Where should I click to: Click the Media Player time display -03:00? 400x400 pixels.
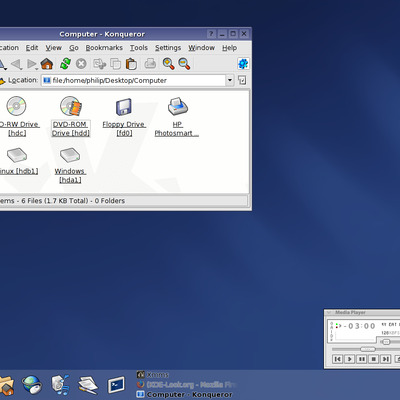(359, 326)
